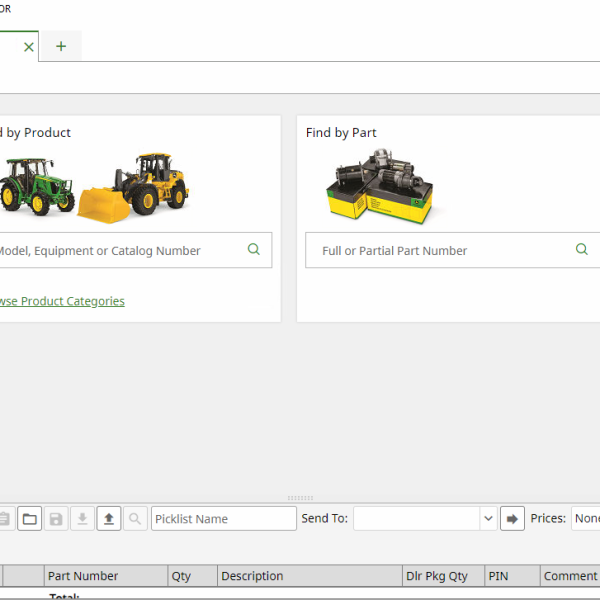Click the Model, Equipment or Catalog Number field
600x600 pixels.
[x=136, y=250]
